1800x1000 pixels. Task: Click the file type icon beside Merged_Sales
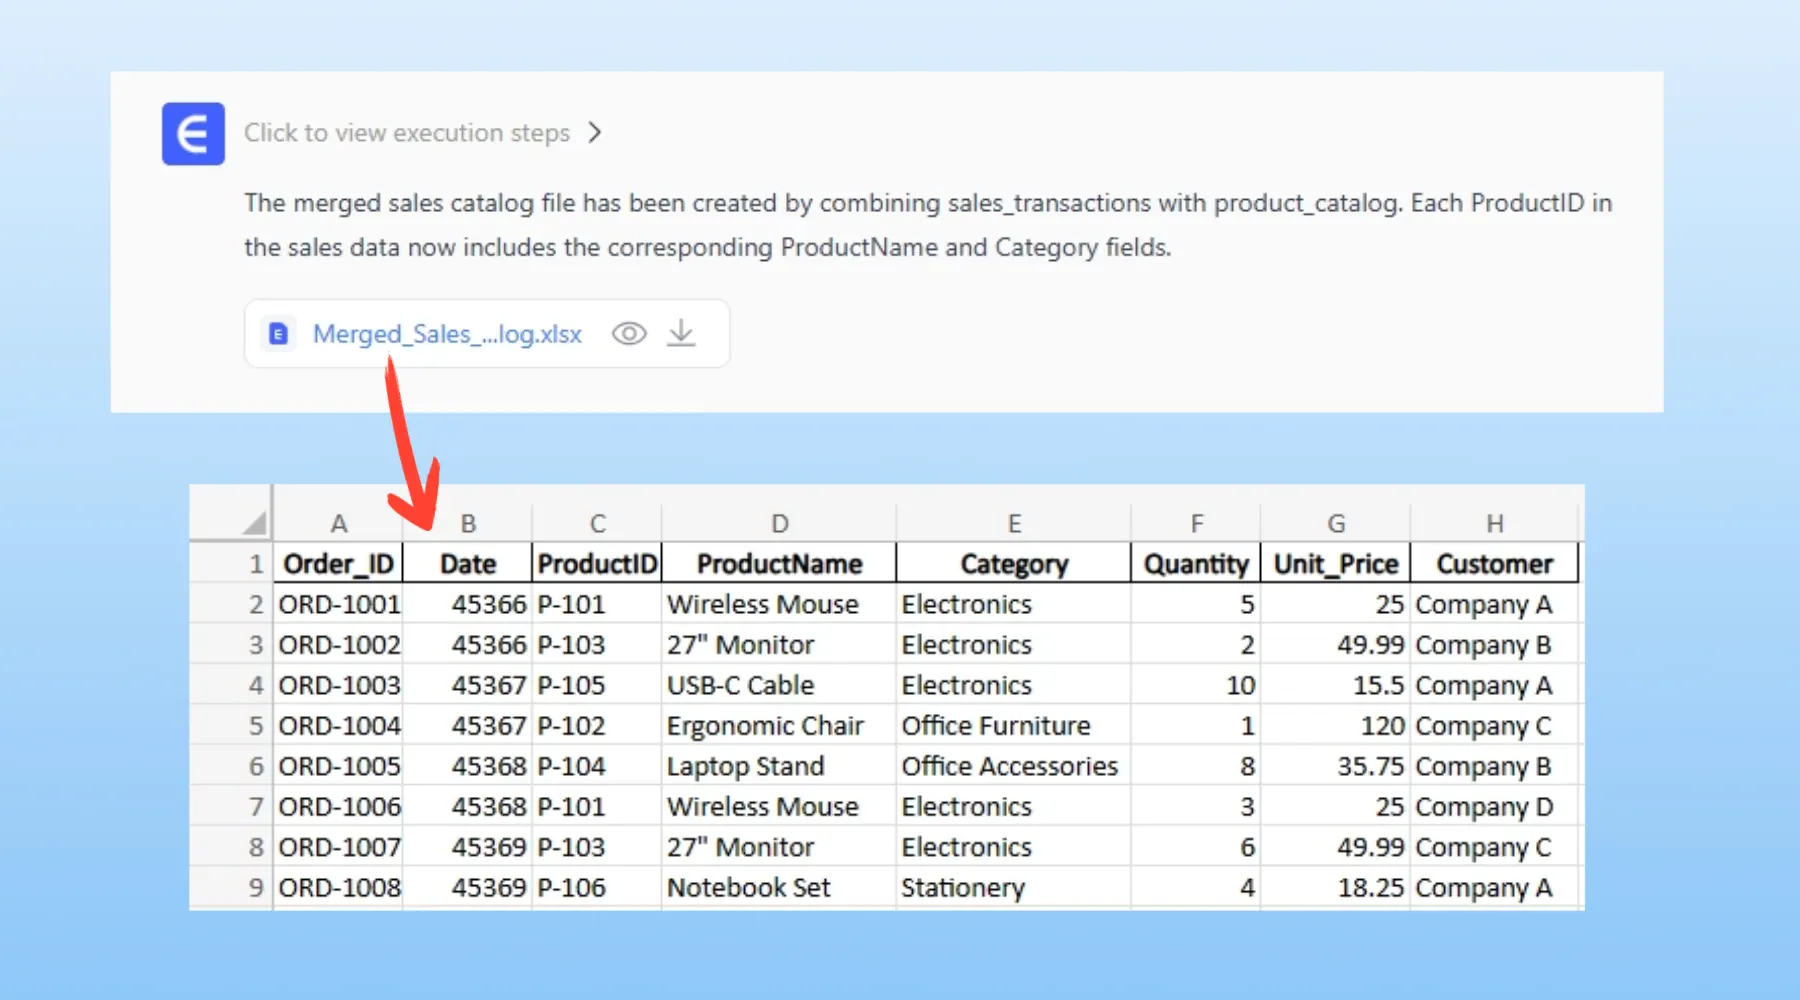pos(279,334)
